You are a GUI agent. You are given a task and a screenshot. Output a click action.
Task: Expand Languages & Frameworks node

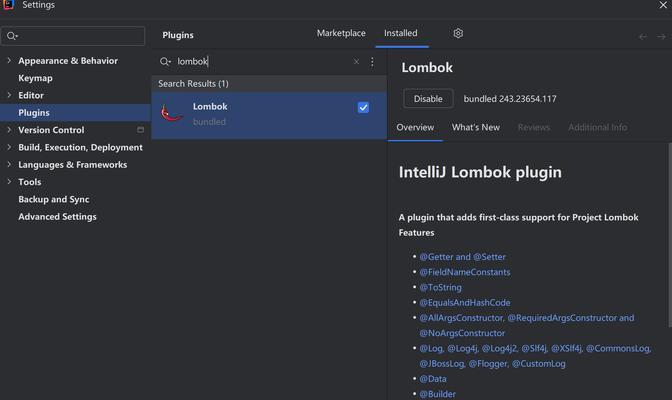coord(9,164)
